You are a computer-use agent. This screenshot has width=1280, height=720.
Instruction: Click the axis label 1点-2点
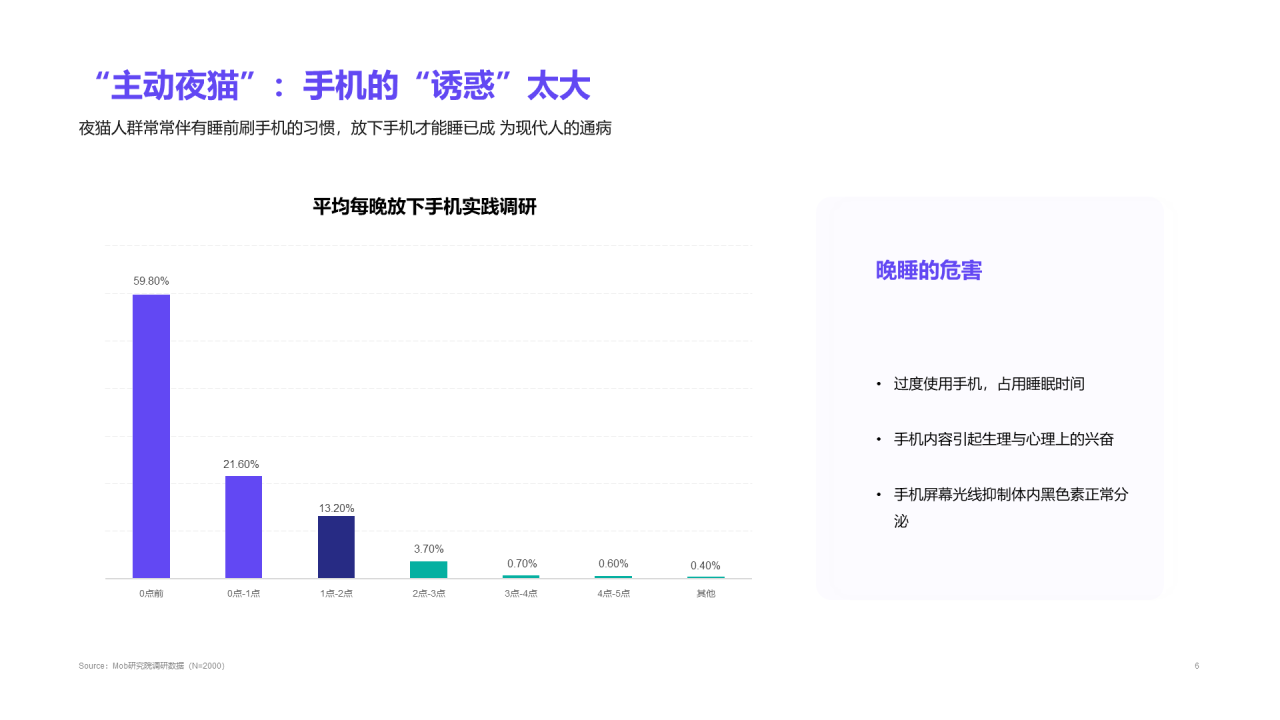(x=336, y=594)
